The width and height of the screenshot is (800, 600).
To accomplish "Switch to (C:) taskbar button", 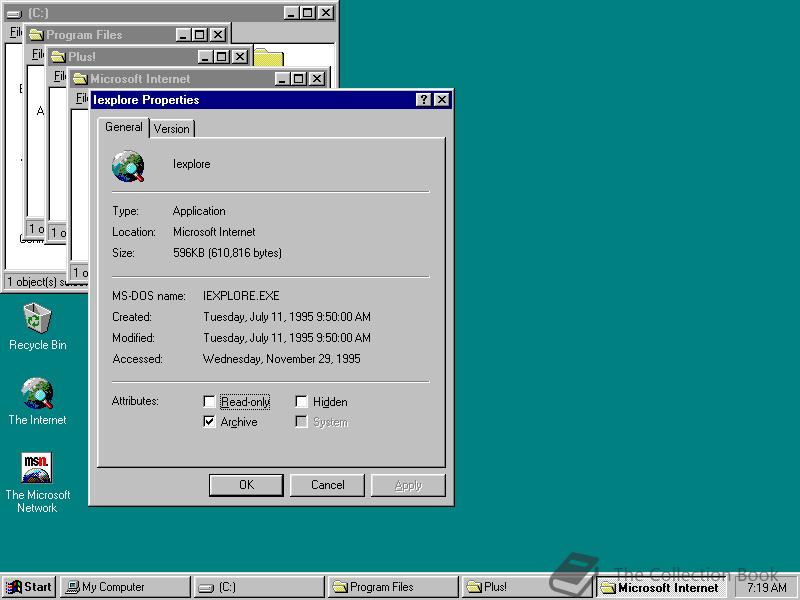I will point(259,587).
